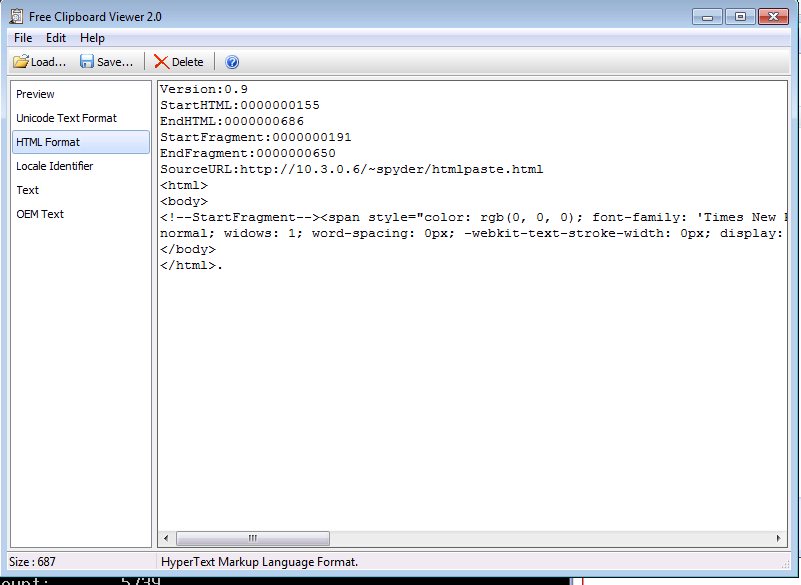
Task: Select the HTML Format entry
Action: coord(81,142)
